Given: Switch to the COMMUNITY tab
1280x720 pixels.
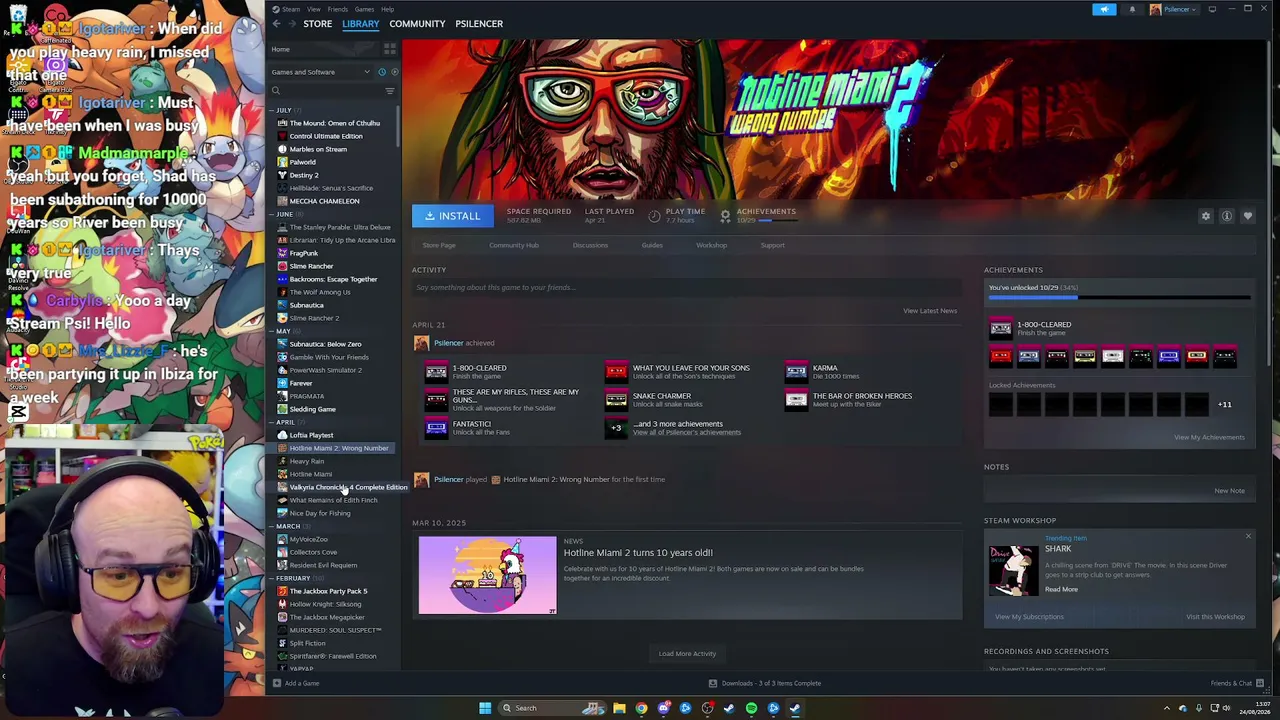Looking at the screenshot, I should pos(417,24).
